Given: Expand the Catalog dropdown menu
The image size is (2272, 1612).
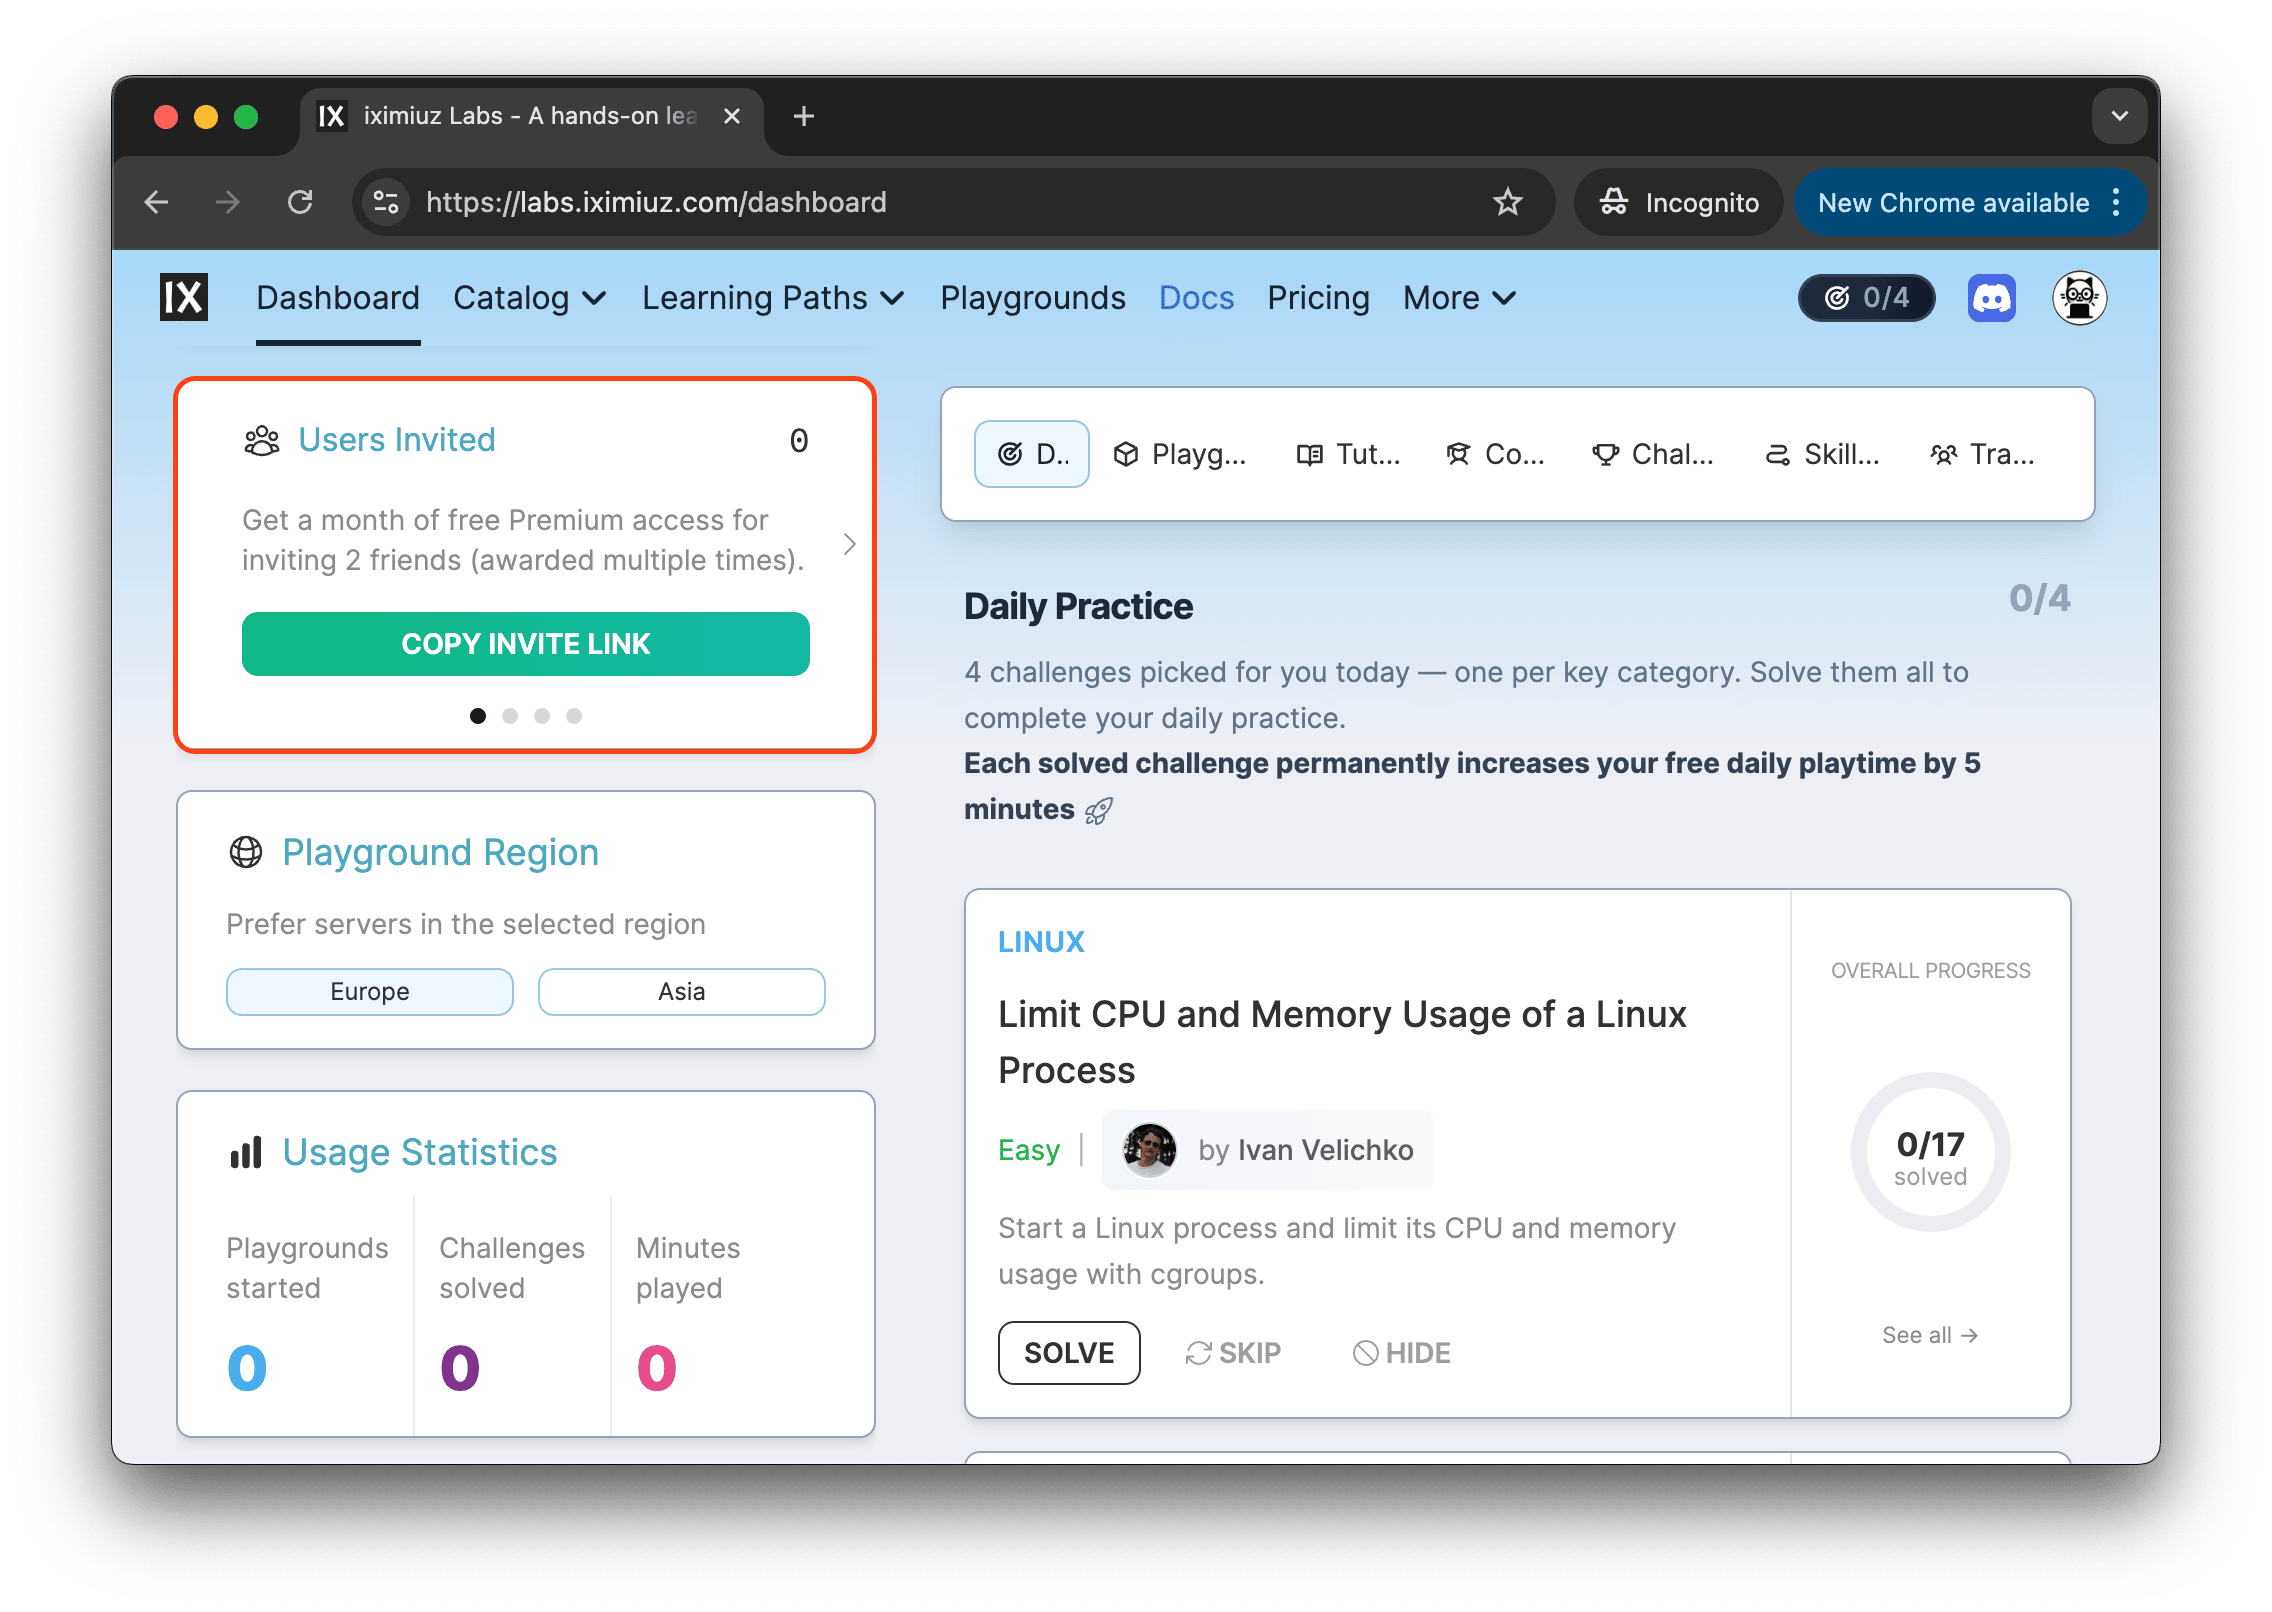Looking at the screenshot, I should pos(529,298).
